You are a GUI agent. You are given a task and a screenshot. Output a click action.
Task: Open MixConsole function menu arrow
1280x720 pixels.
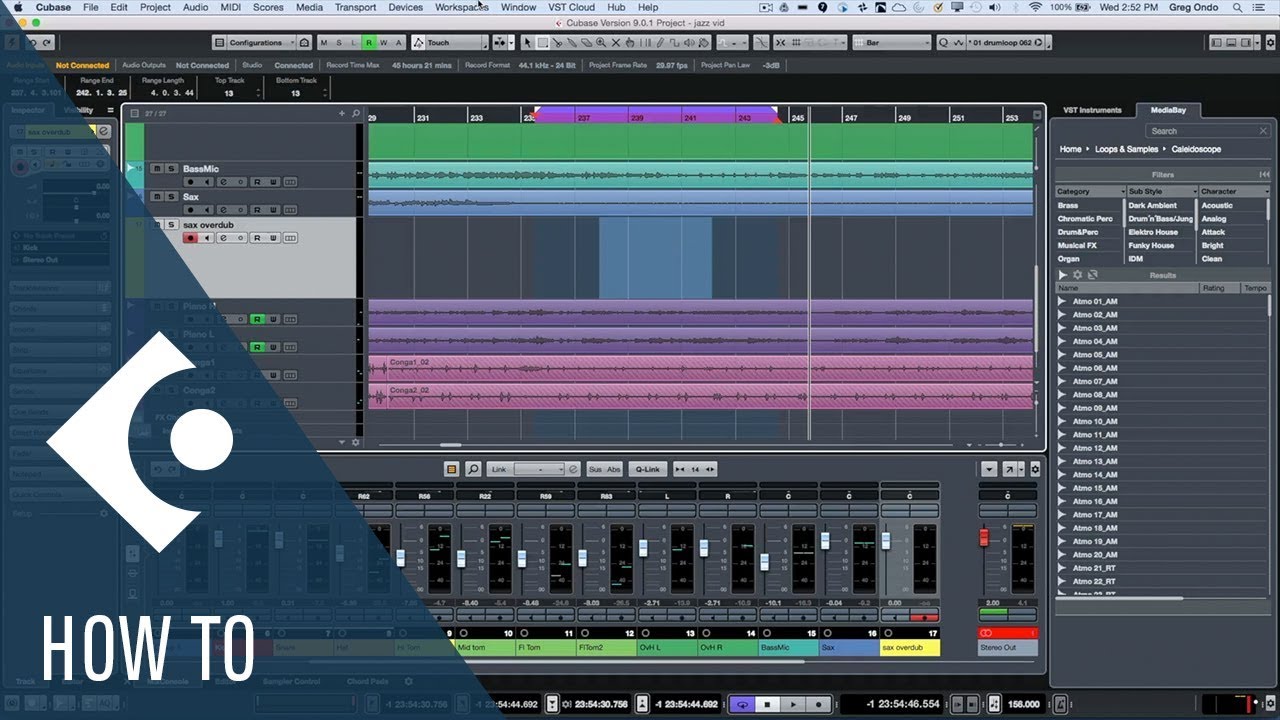989,469
